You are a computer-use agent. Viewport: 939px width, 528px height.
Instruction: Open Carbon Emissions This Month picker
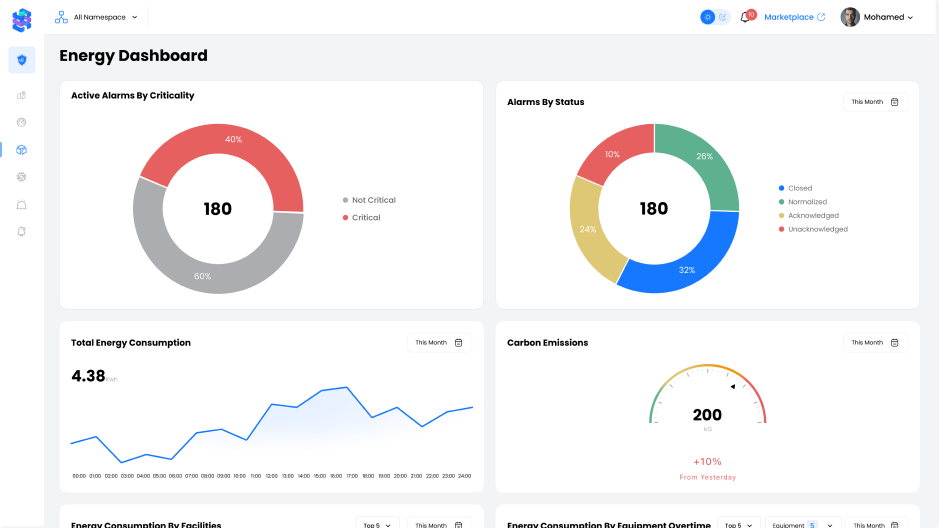[x=875, y=343]
